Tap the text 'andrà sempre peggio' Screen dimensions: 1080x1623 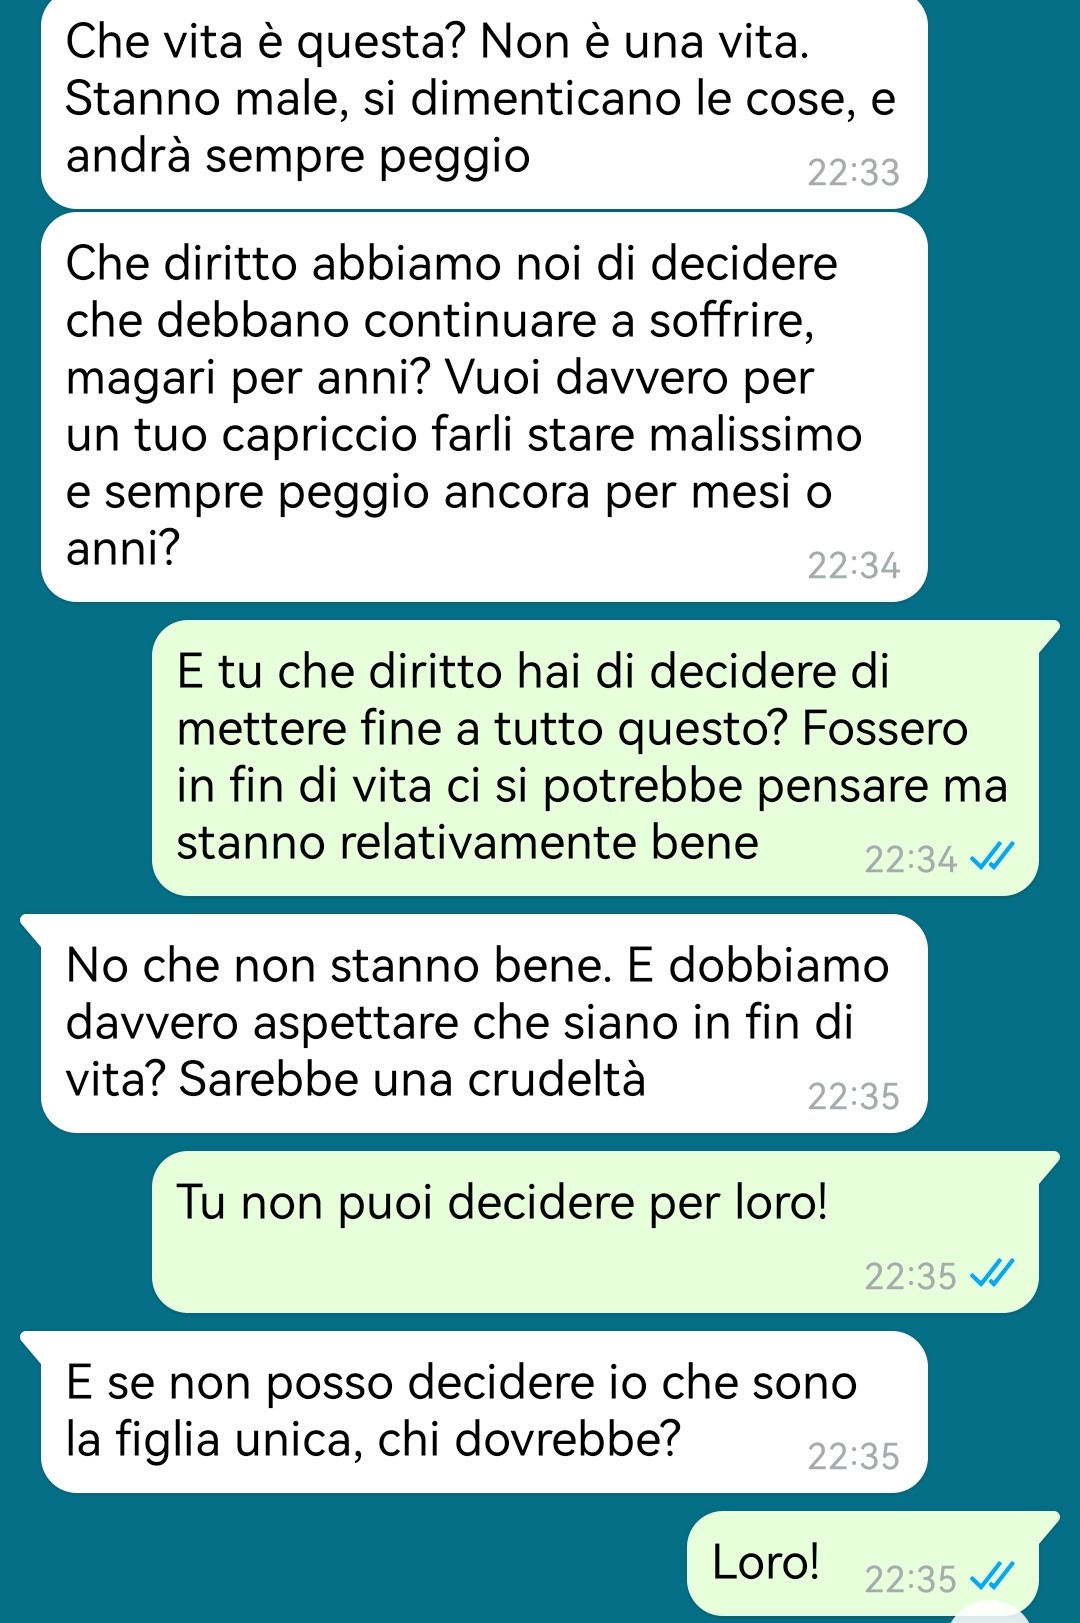point(297,157)
